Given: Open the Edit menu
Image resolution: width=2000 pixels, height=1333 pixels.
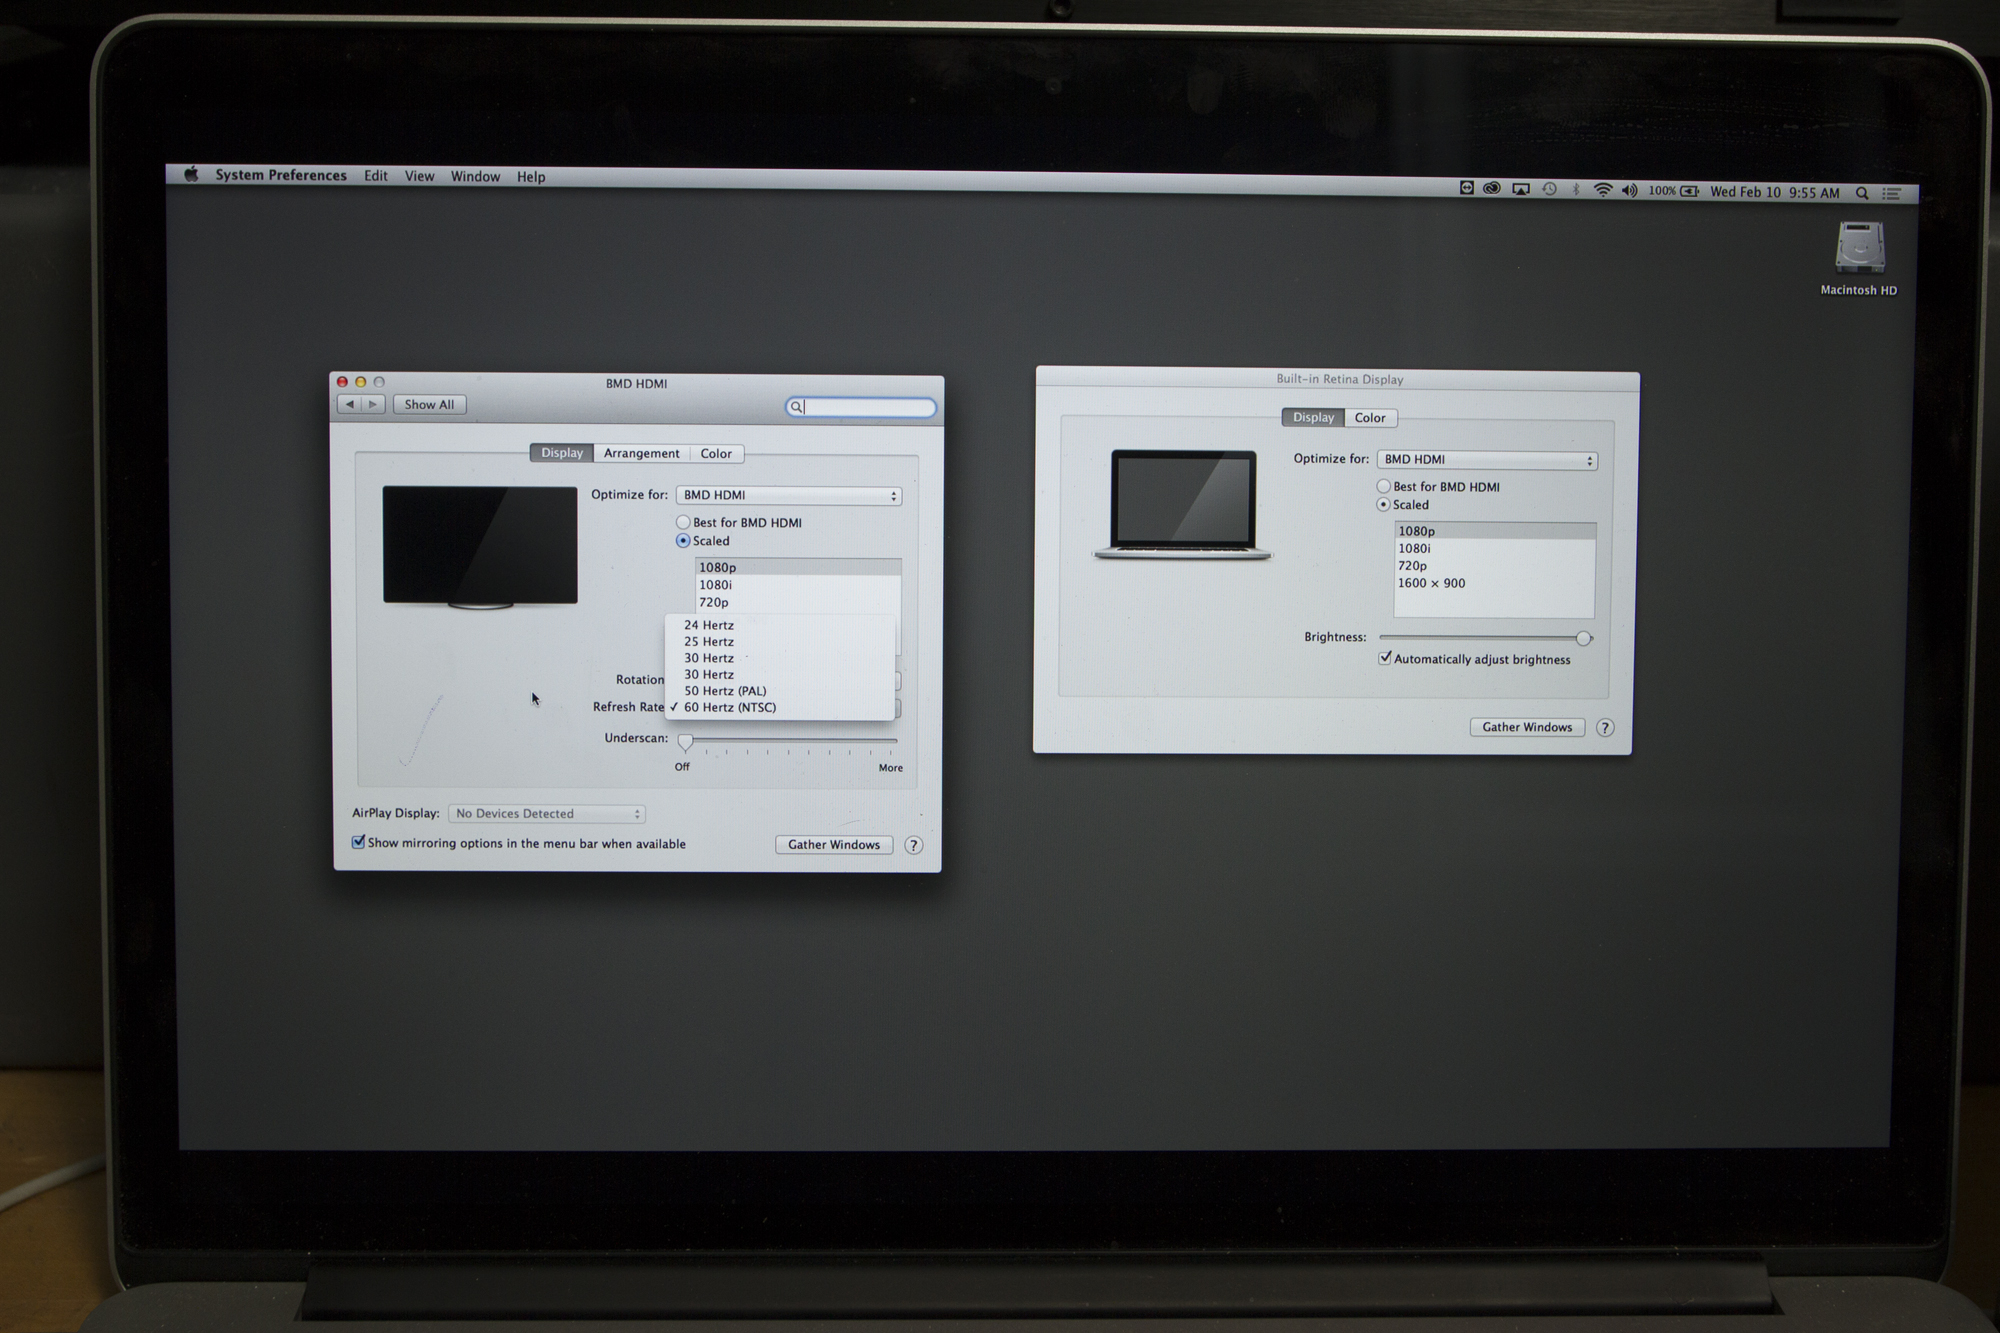Looking at the screenshot, I should pos(376,176).
